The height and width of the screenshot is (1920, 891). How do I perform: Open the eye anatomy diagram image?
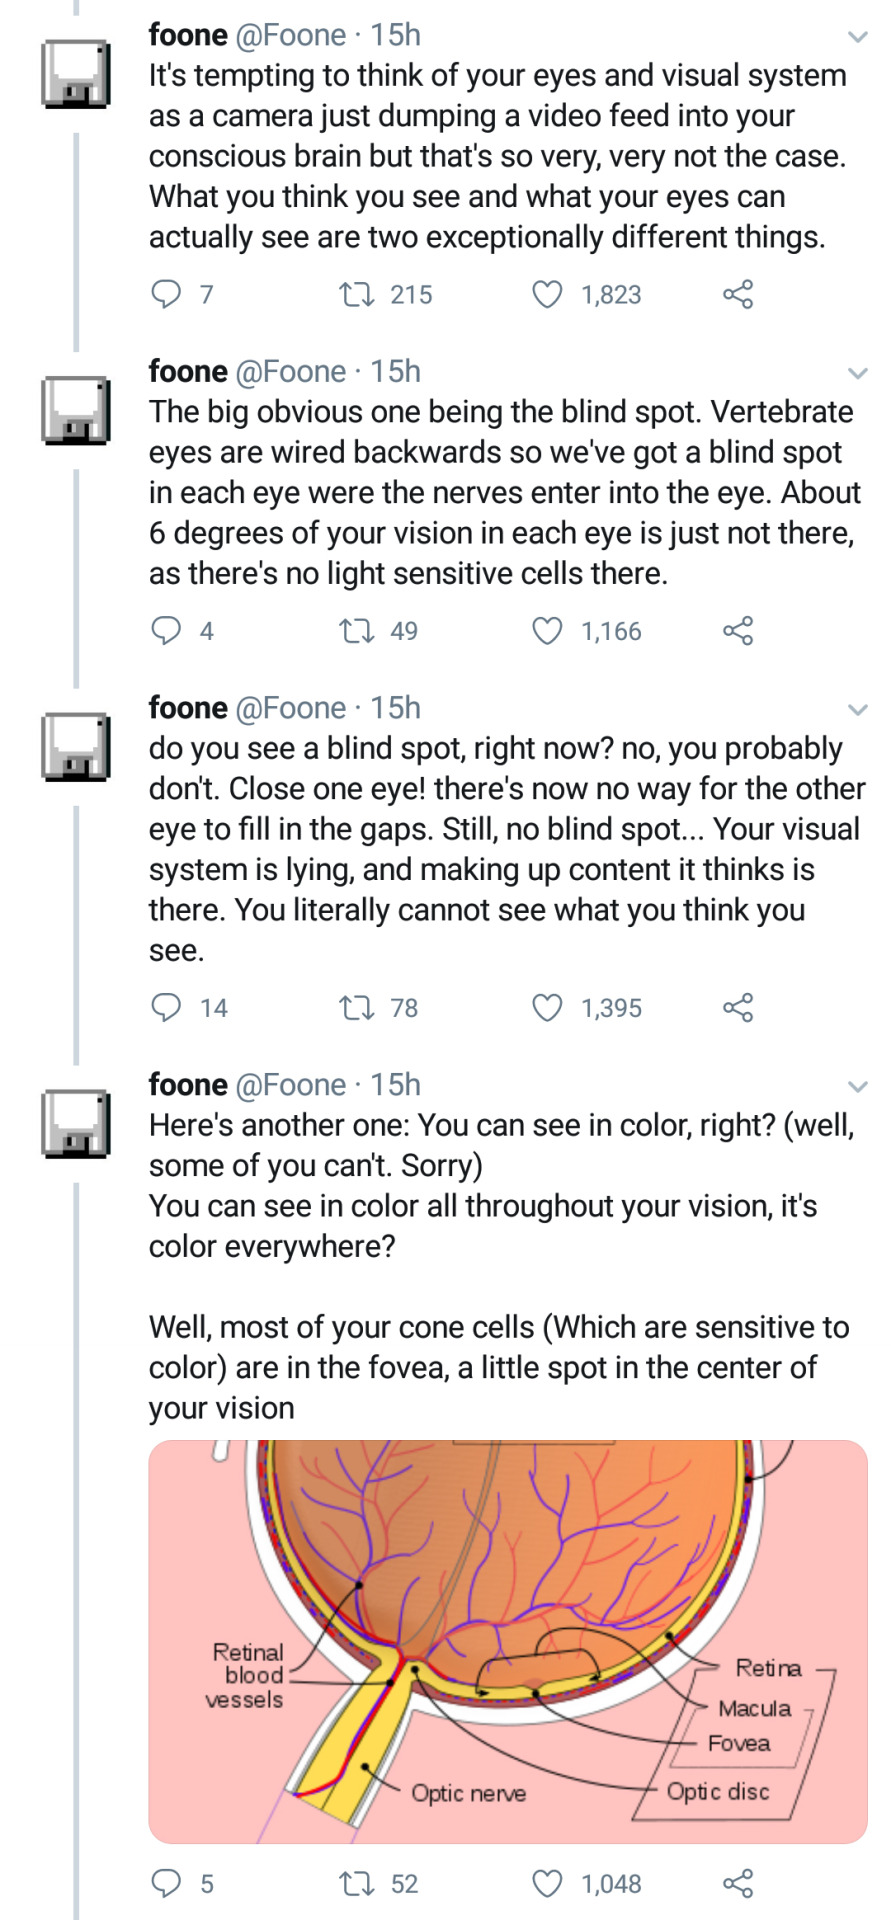pos(508,1640)
